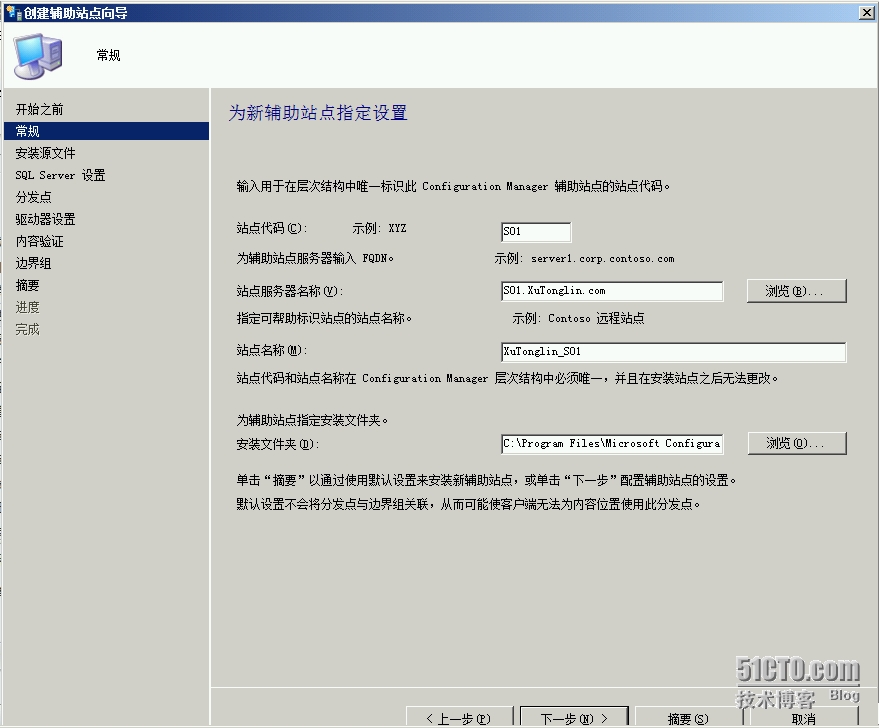Go to SQL Server 设置 step
879x728 pixels.
(x=60, y=175)
